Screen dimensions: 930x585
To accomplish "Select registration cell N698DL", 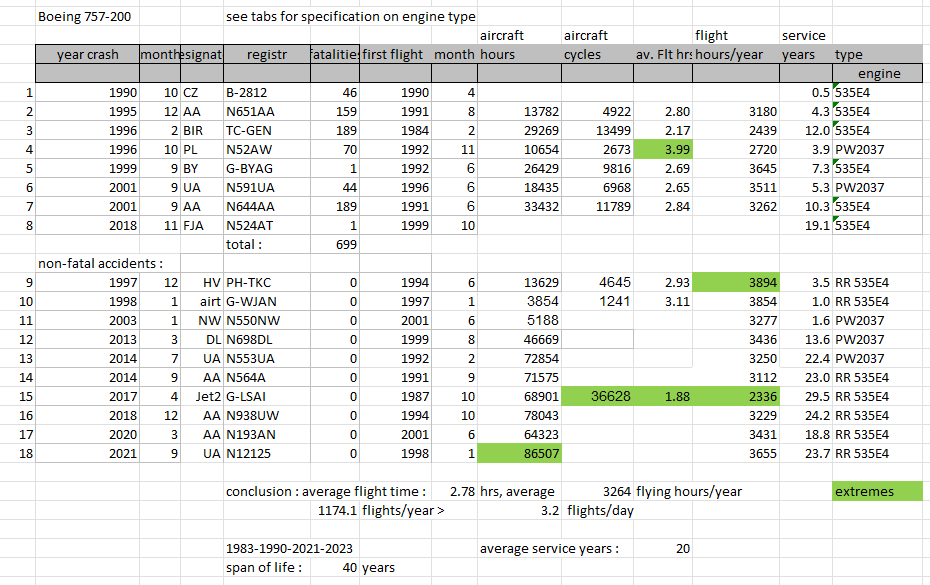I will pos(267,339).
